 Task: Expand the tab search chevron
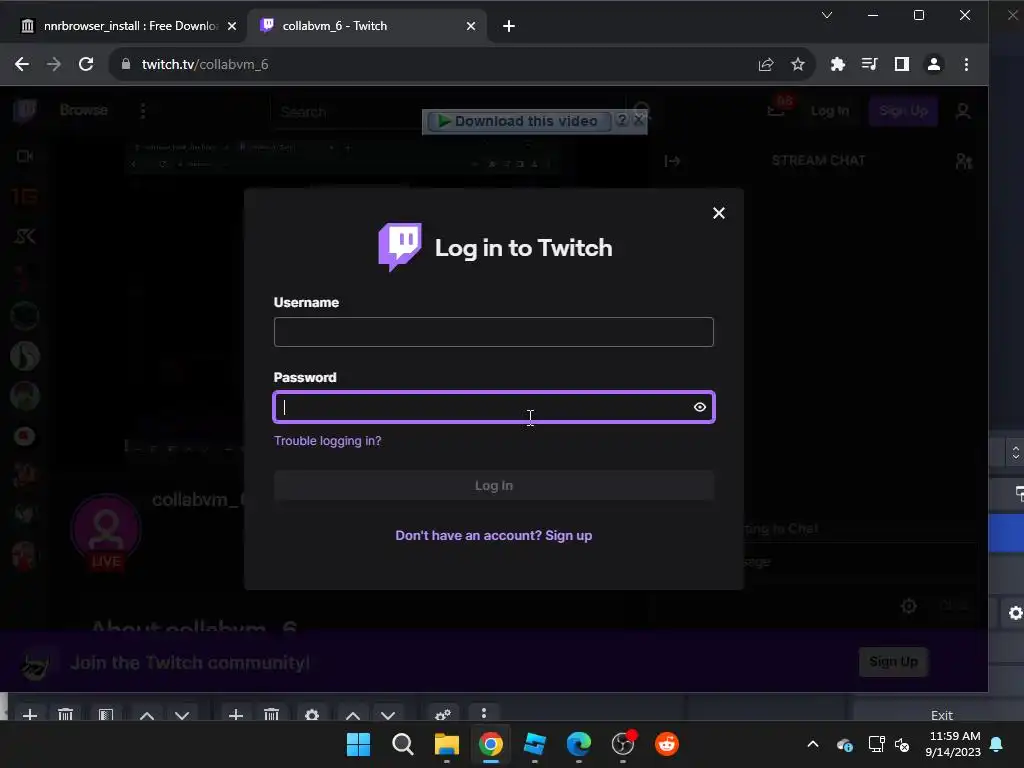click(827, 15)
